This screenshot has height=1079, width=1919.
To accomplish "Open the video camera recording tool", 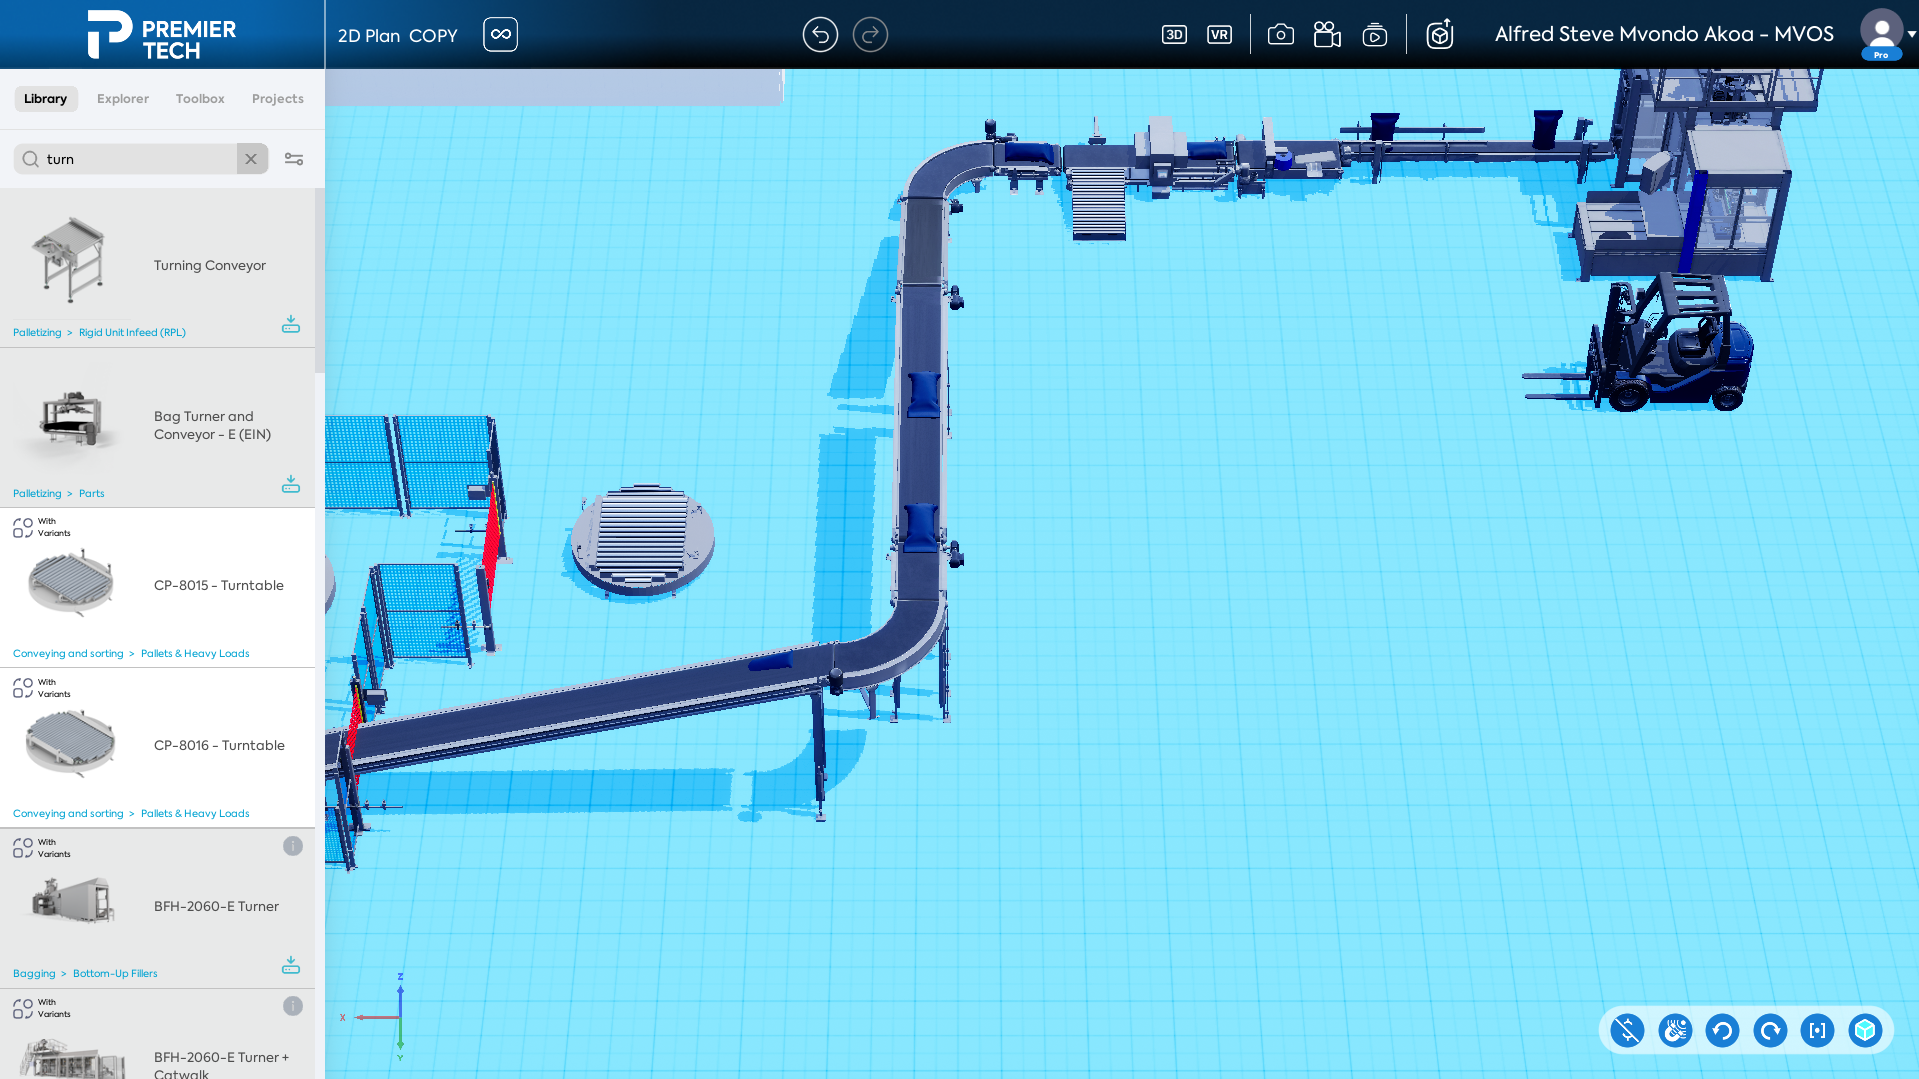I will [1327, 35].
